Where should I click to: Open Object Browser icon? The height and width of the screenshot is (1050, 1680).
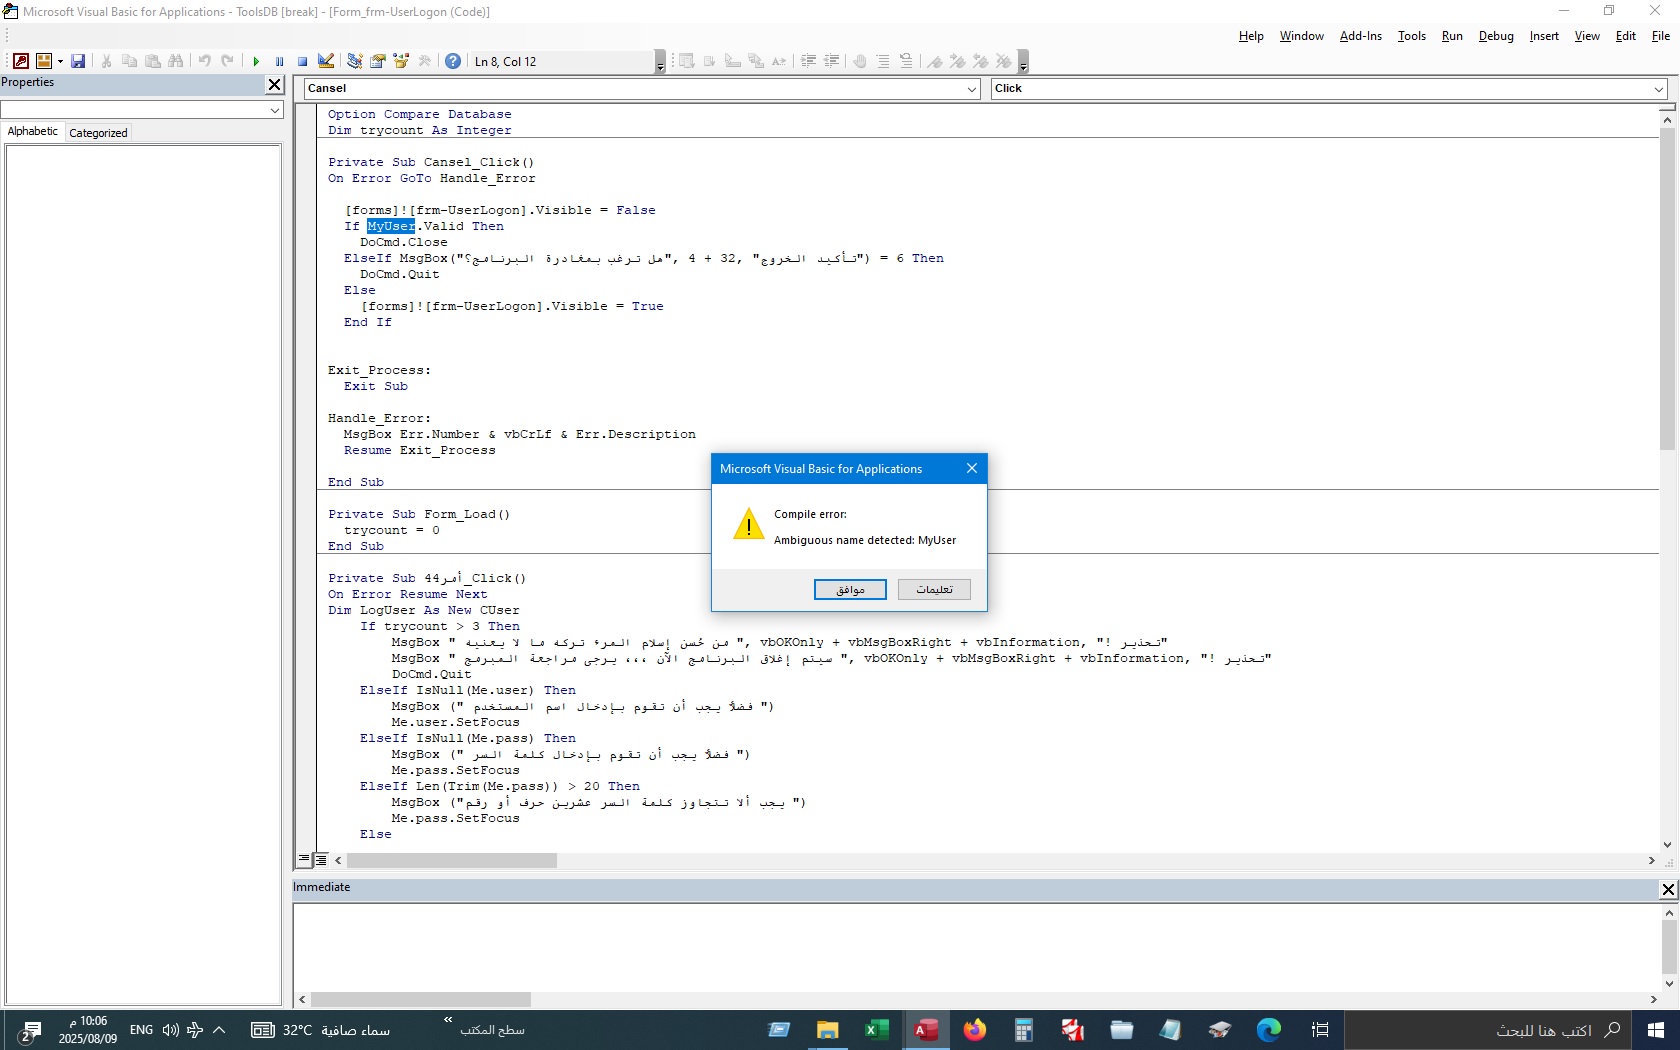point(401,61)
